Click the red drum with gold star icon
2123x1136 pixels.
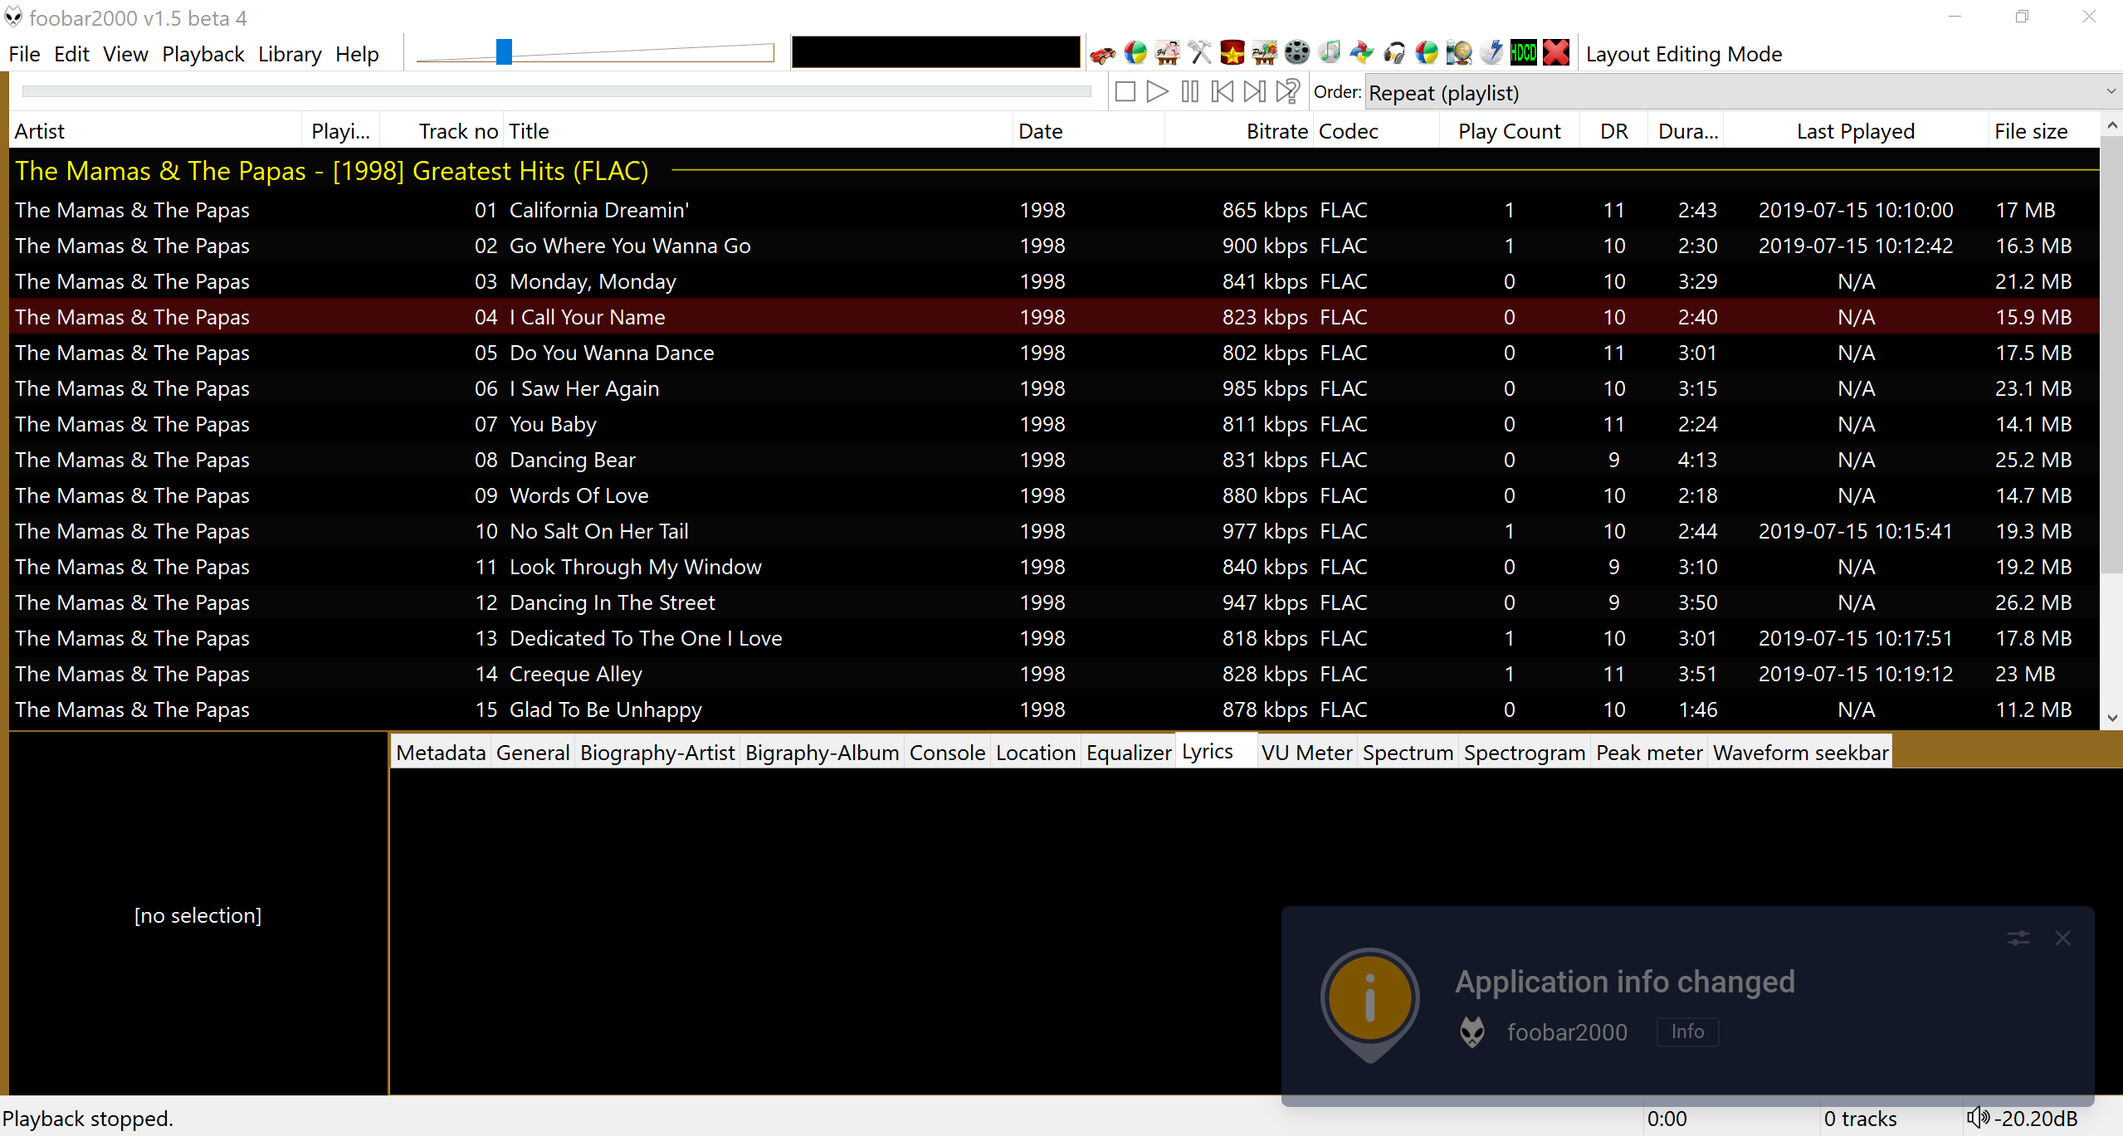(1232, 53)
